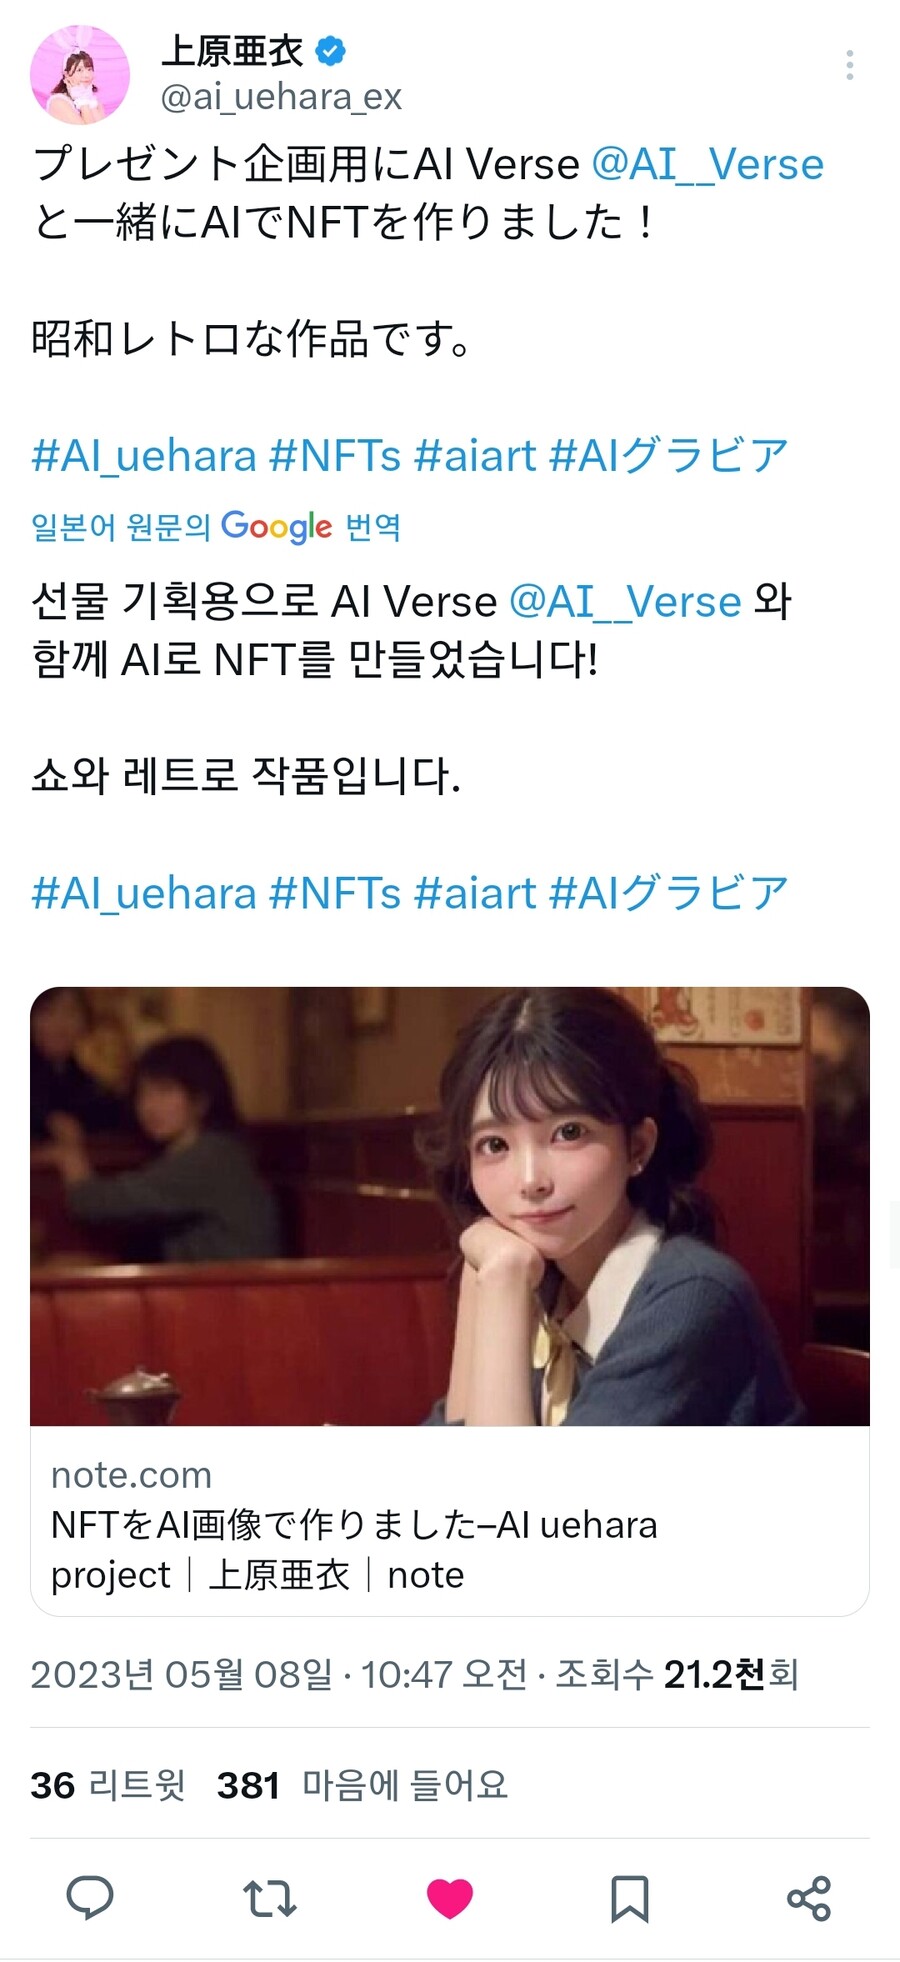Unlike the tweet via pink heart
Image resolution: width=900 pixels, height=1962 pixels.
(x=450, y=1898)
